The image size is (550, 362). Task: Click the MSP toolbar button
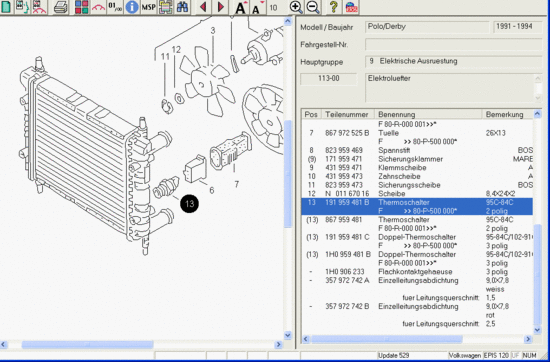click(148, 7)
